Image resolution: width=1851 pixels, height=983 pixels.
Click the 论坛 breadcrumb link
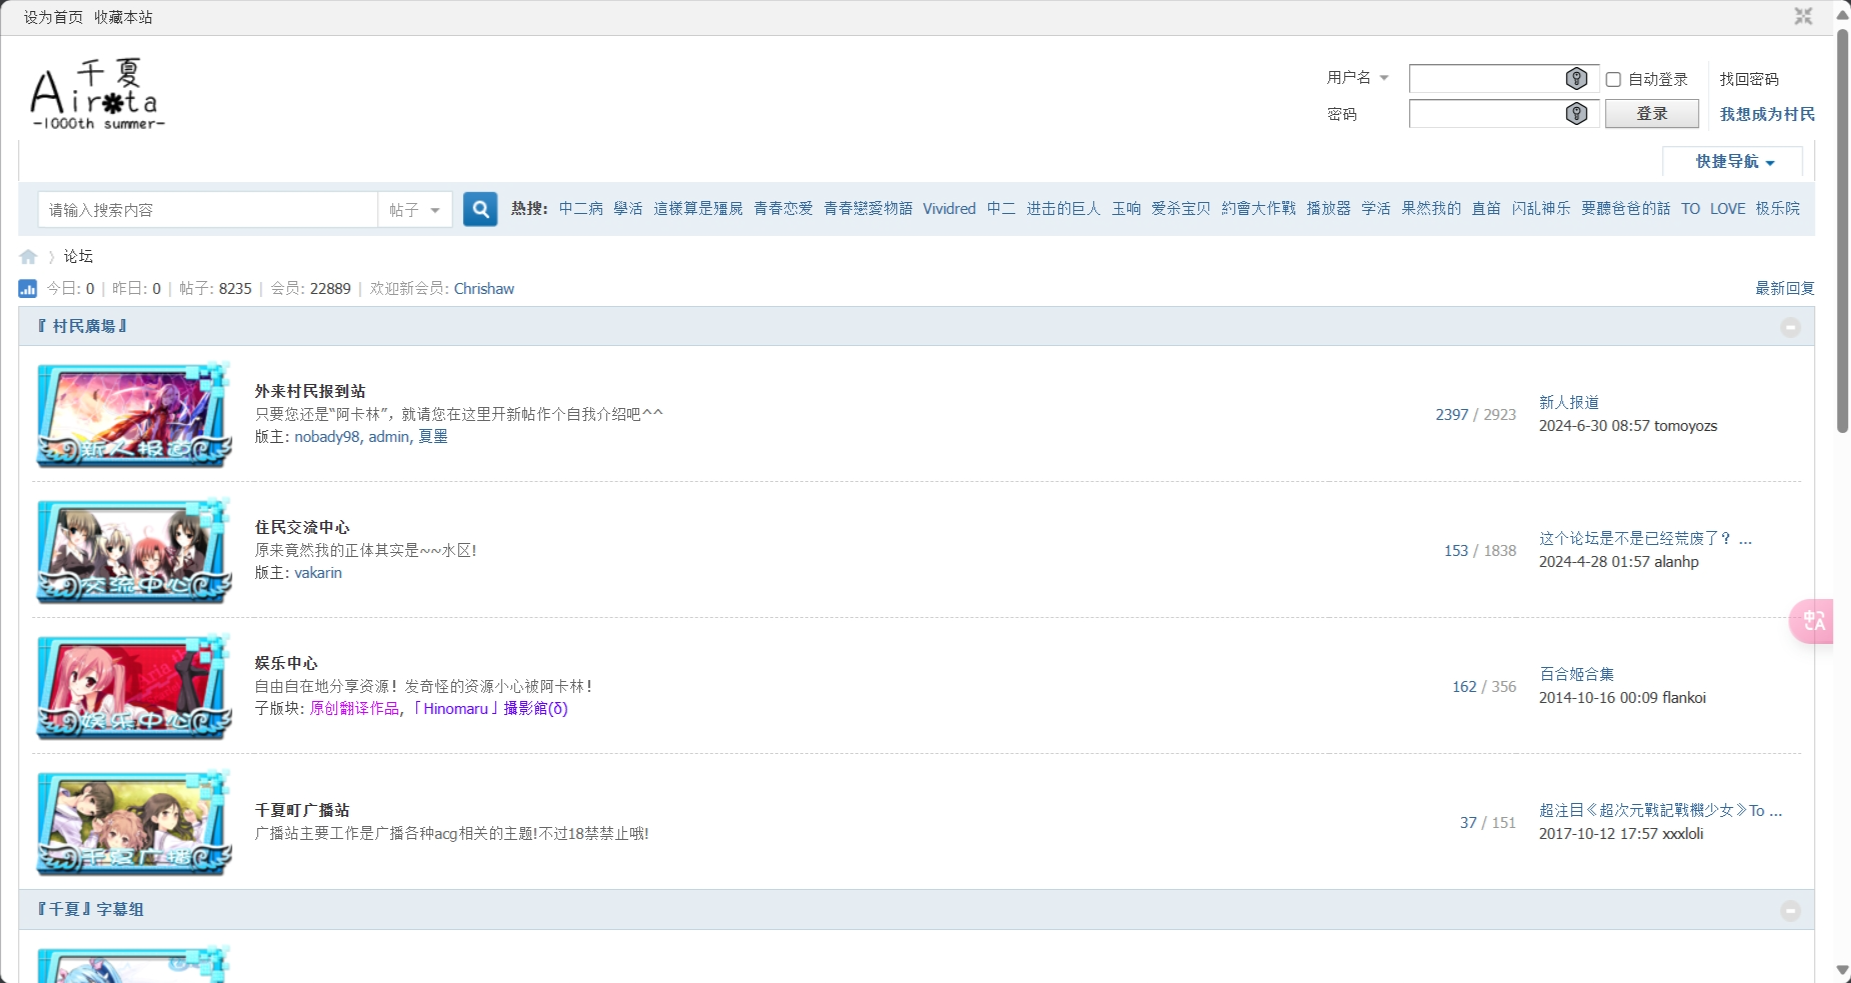click(78, 256)
